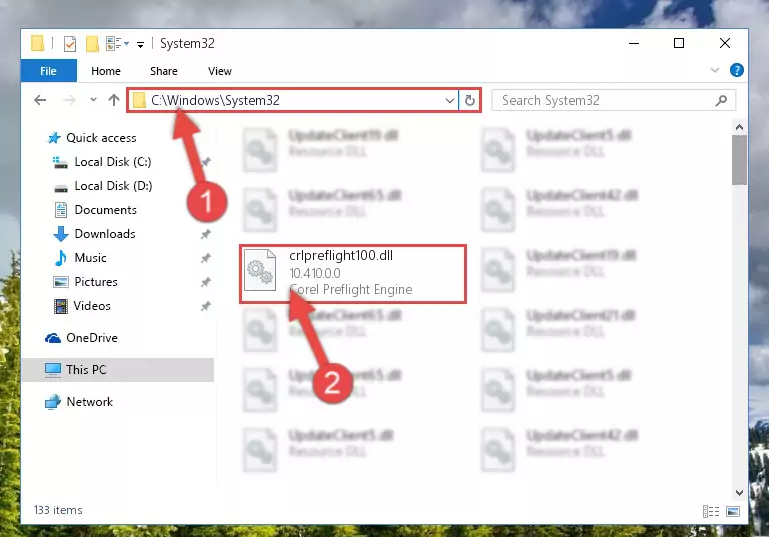Switch to the View ribbon tab

[219, 71]
